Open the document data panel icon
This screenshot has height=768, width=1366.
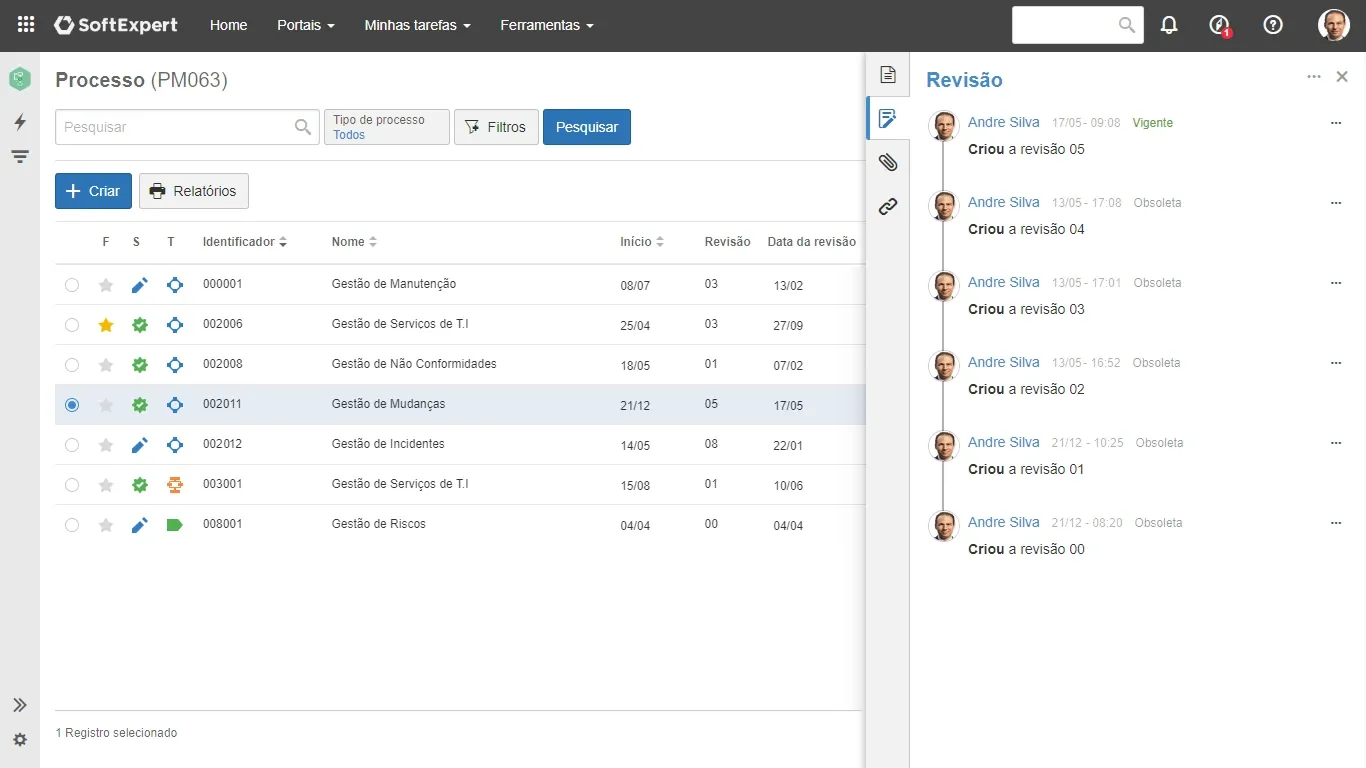(888, 75)
